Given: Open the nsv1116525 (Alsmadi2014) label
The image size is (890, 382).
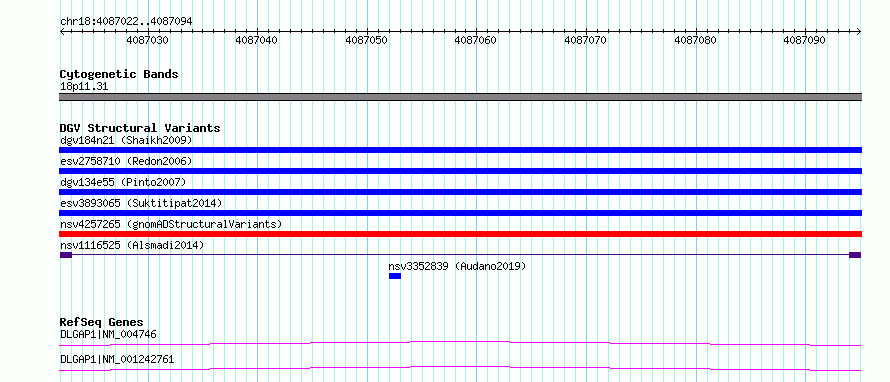Looking at the screenshot, I should coord(132,245).
